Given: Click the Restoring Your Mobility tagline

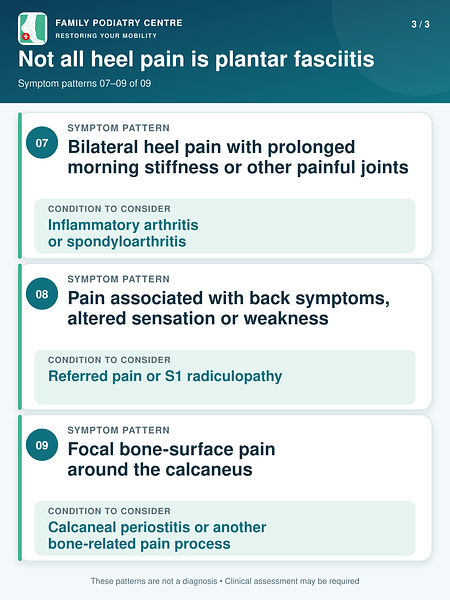Looking at the screenshot, I should click(106, 36).
